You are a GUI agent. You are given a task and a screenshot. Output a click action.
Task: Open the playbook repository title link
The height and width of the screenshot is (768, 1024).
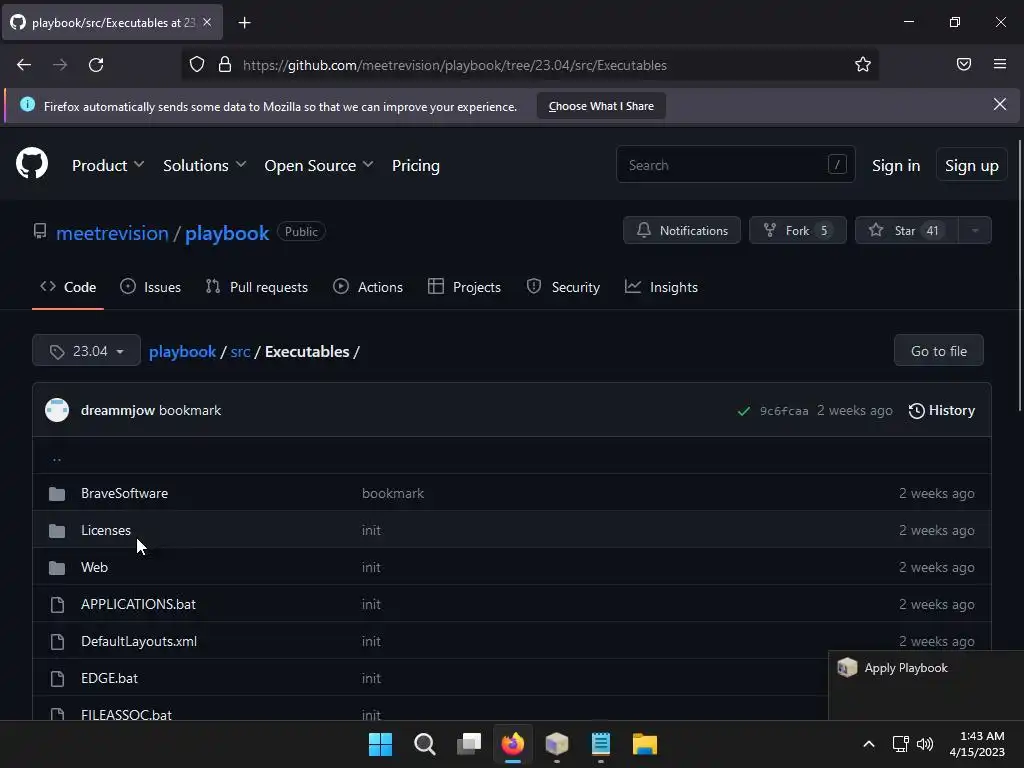pos(227,232)
